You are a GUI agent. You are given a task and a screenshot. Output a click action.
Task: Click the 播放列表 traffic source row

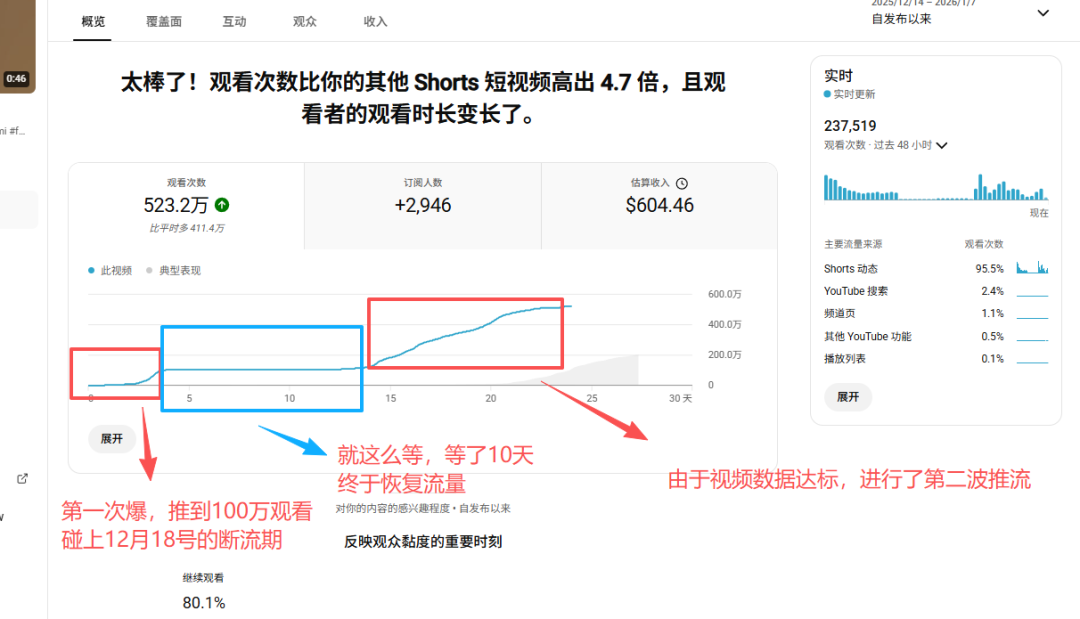point(936,359)
